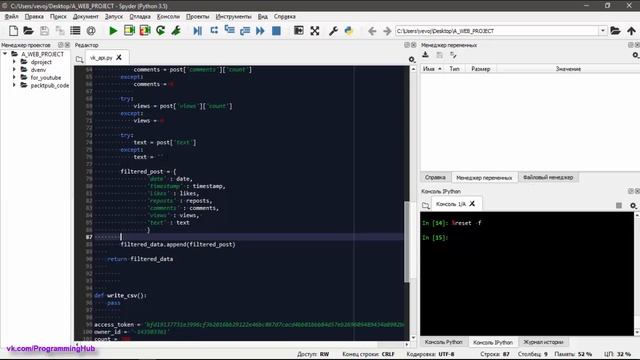The width and height of the screenshot is (640, 360).
Task: Collapse the A_WEB_PROJECT tree root
Action: click(x=5, y=54)
